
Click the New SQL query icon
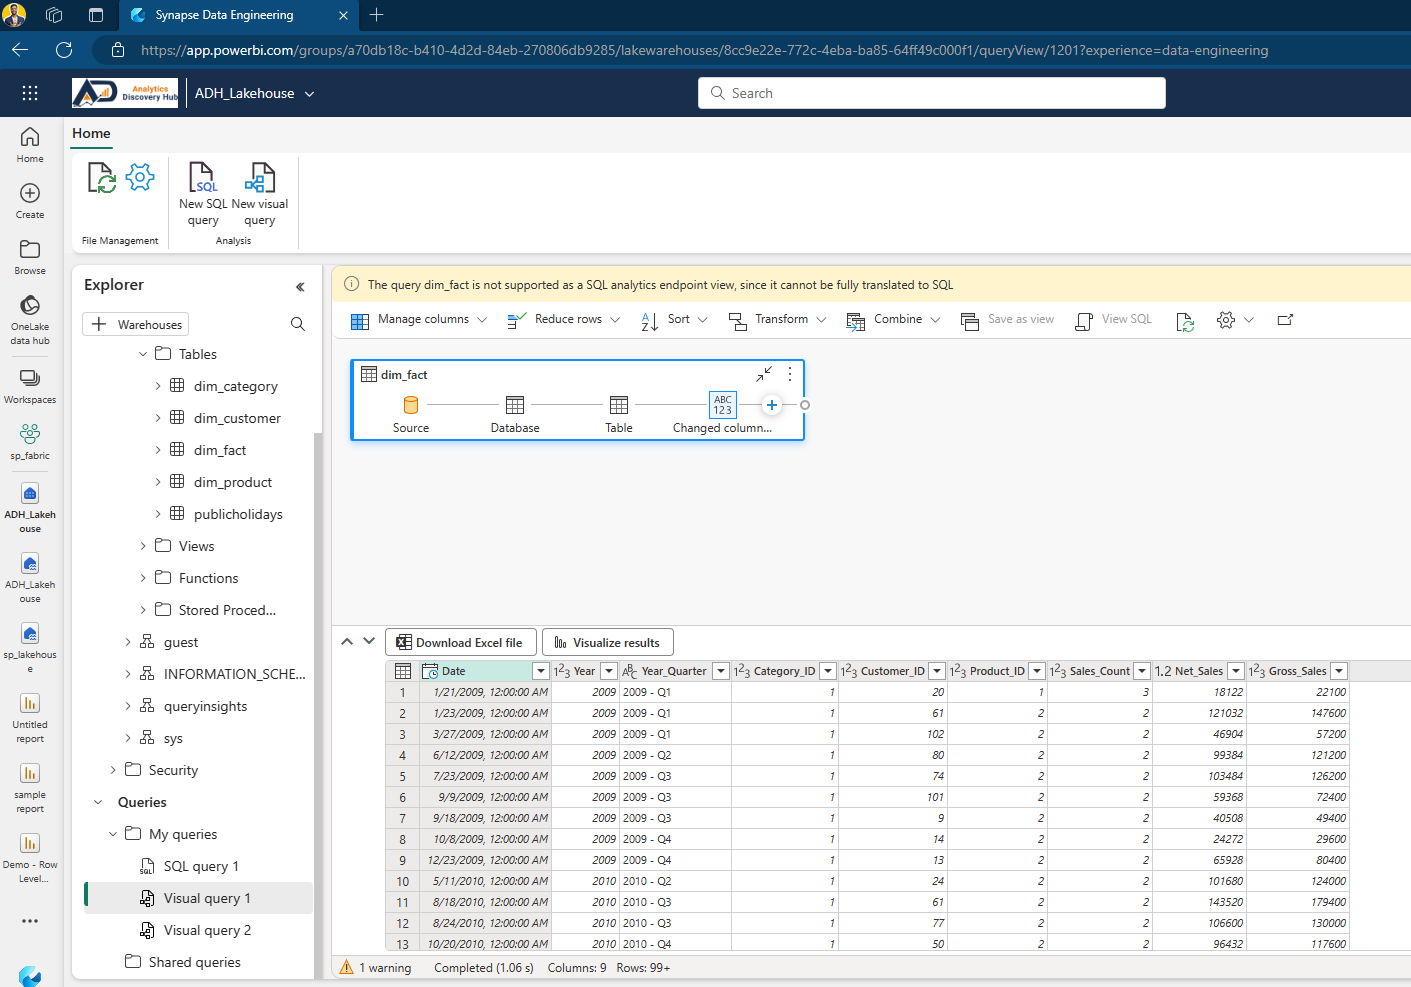coord(203,179)
